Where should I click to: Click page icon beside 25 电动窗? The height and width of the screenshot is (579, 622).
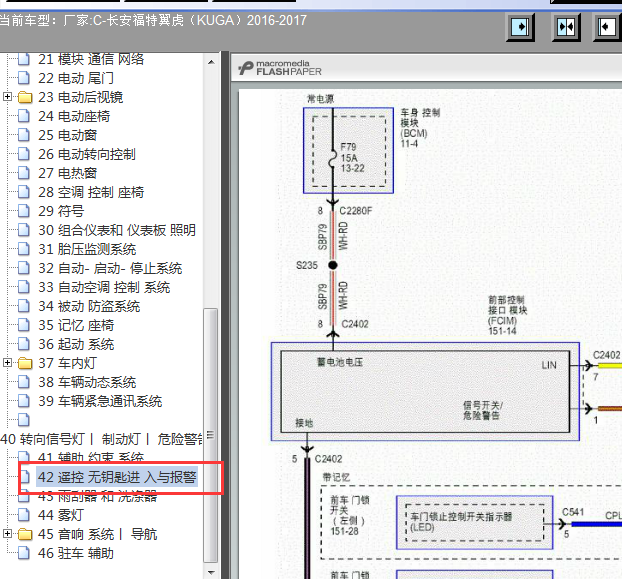24,135
